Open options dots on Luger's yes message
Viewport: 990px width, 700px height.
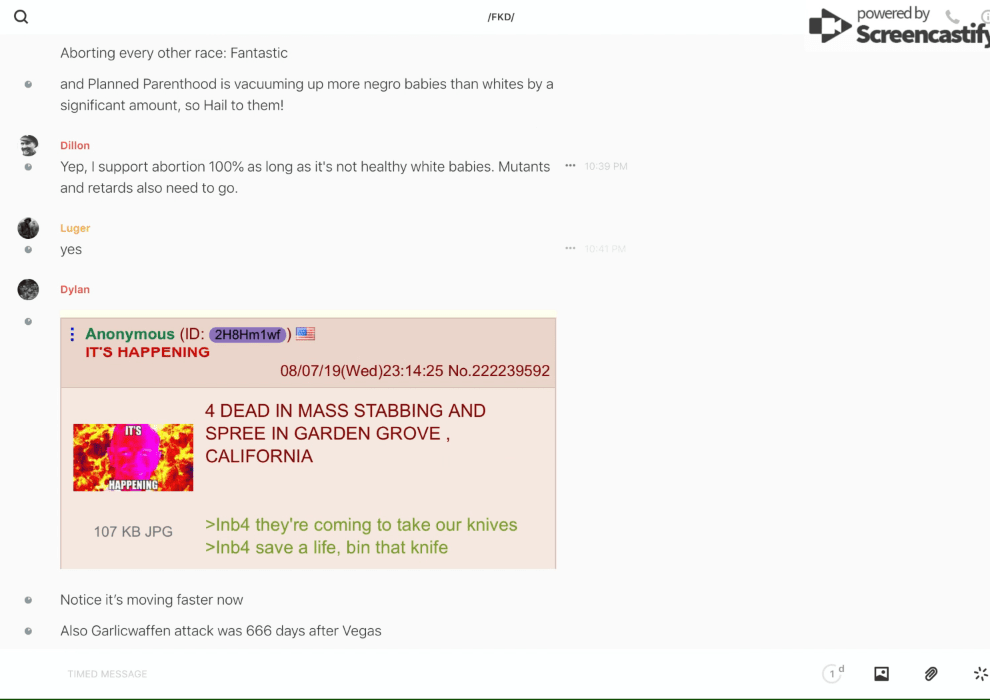tap(570, 248)
